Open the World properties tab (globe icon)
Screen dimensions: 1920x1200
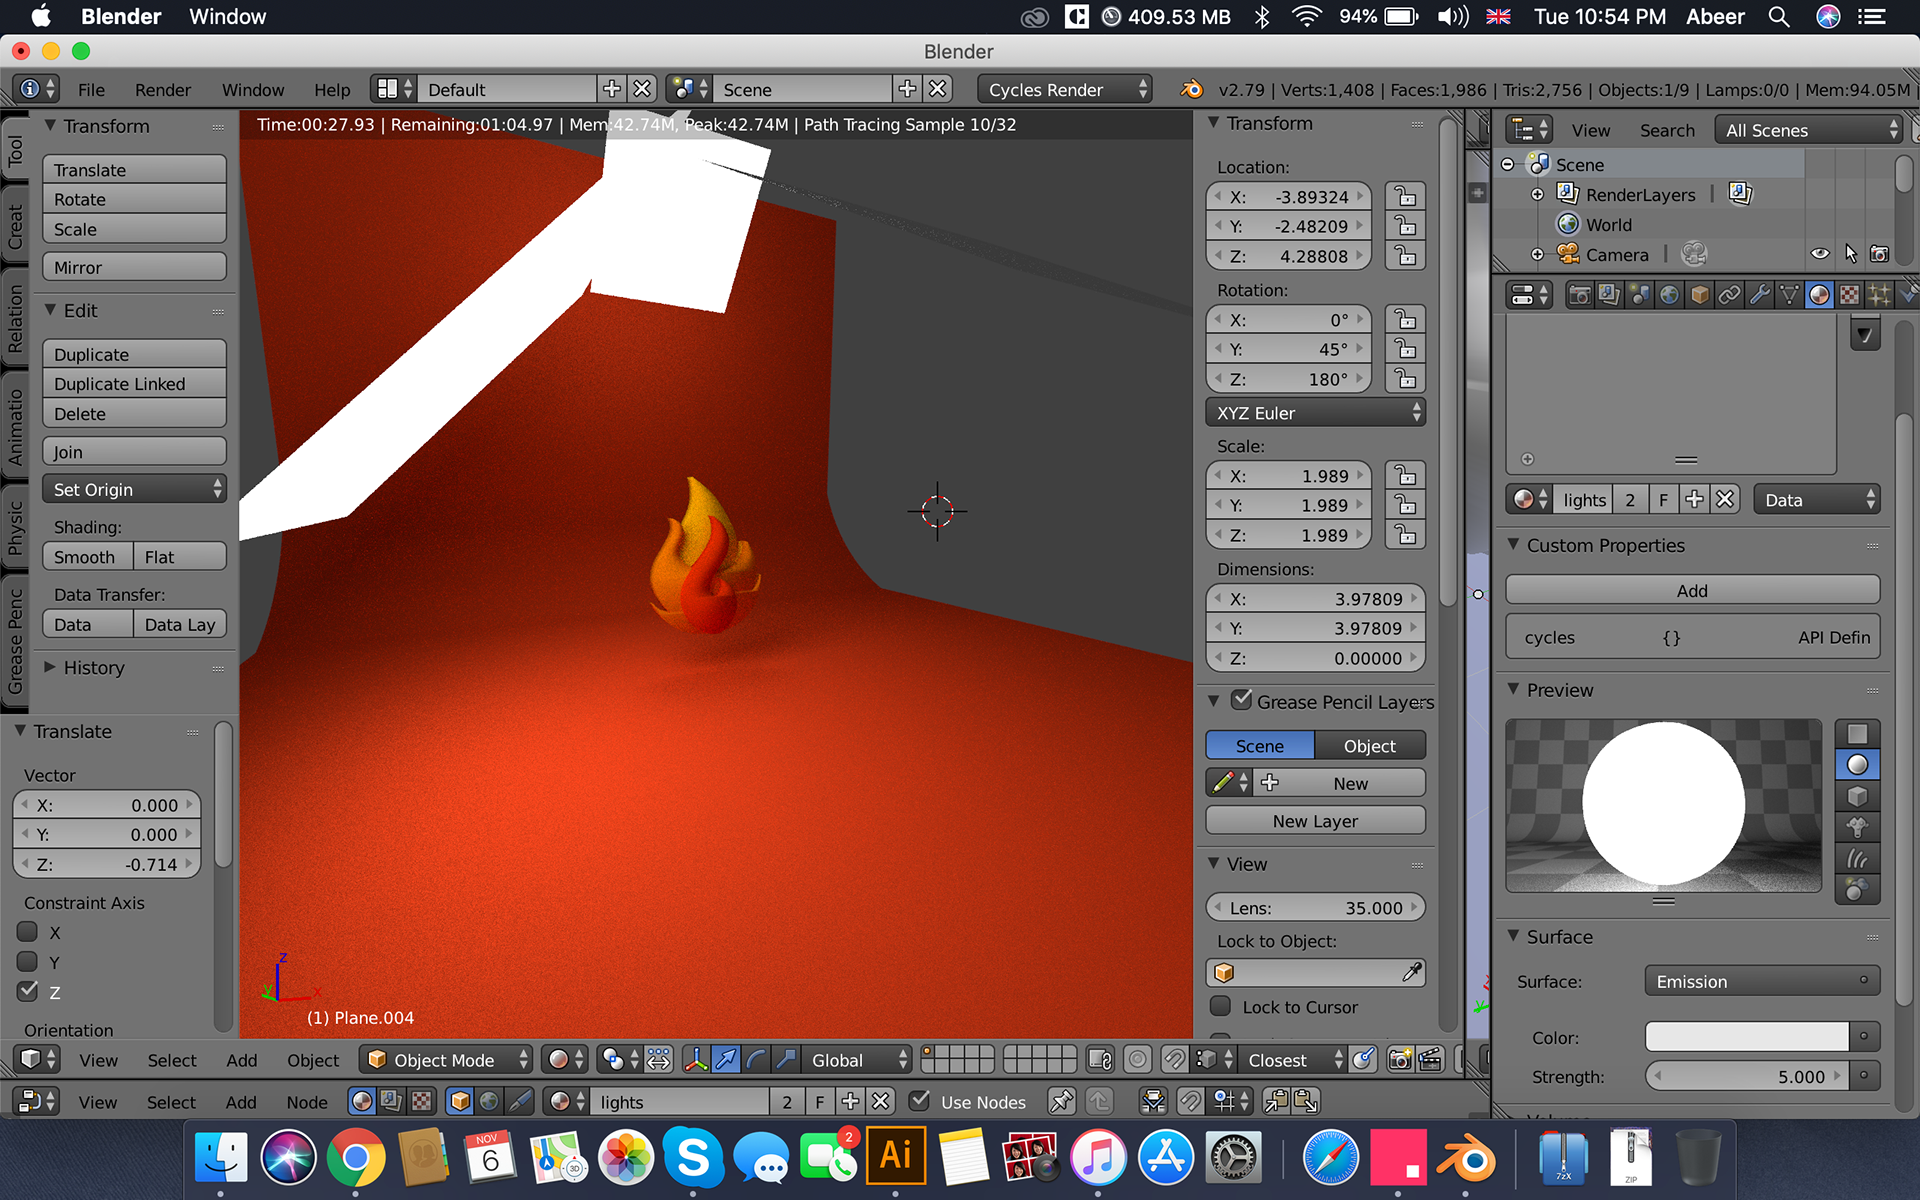pos(1669,295)
